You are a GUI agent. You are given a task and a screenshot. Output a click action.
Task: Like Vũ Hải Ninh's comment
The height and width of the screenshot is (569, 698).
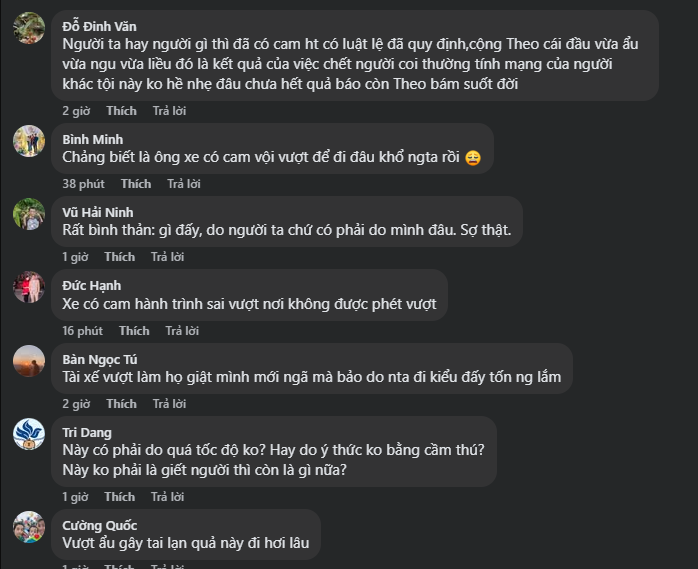119,257
